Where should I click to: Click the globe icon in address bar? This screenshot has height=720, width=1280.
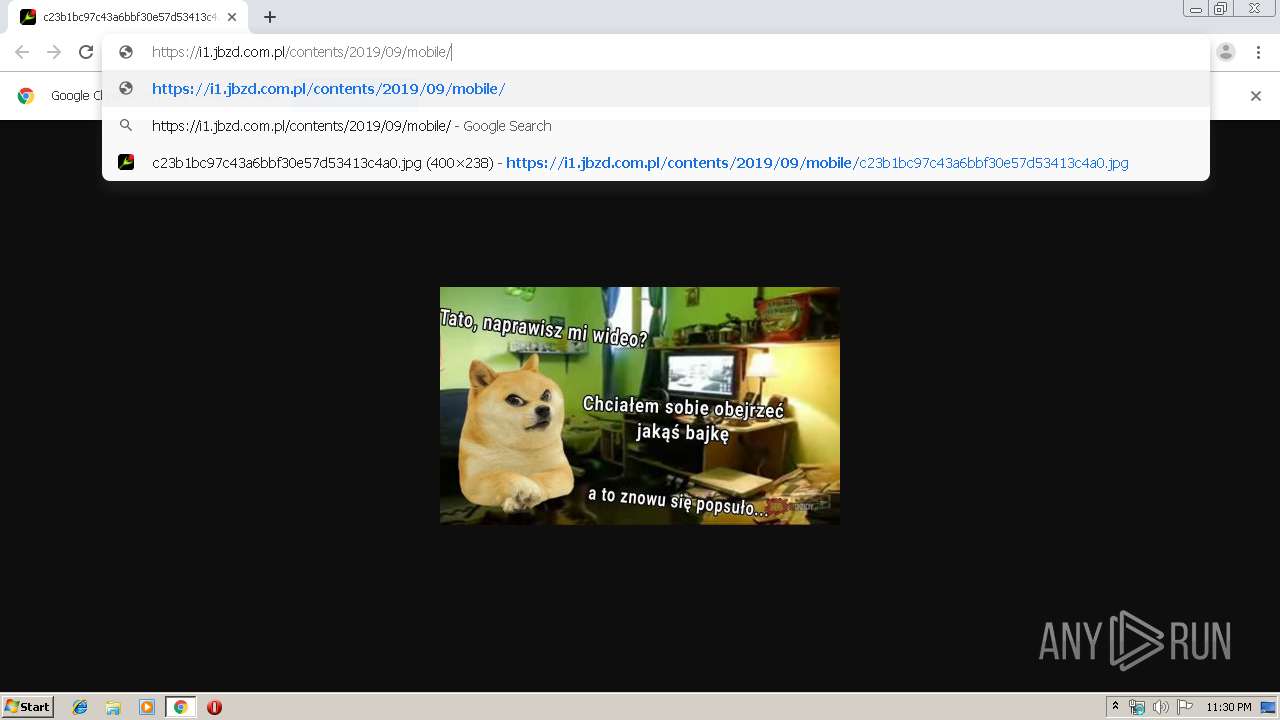[126, 52]
